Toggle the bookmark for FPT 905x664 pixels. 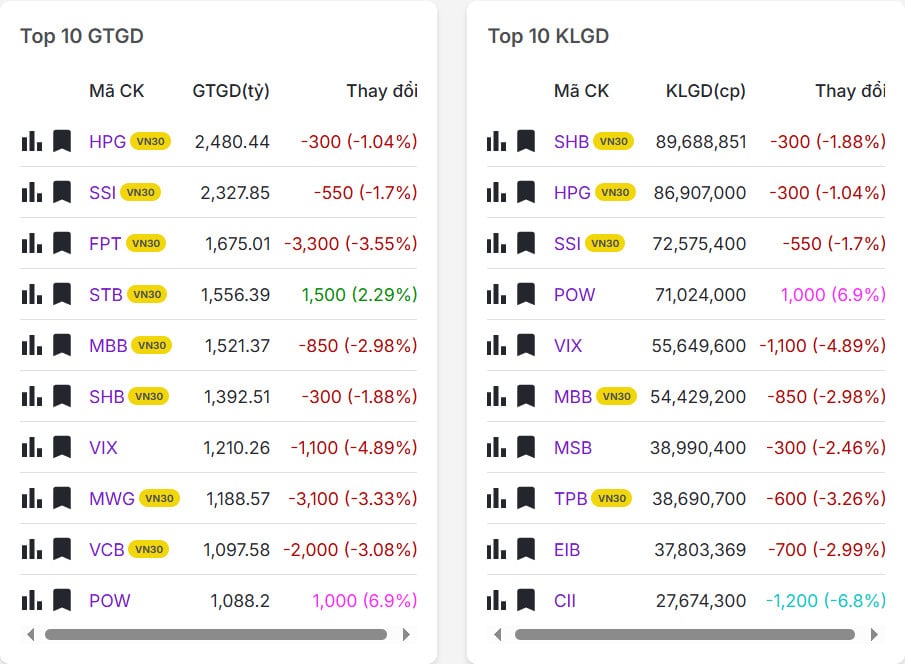(x=61, y=243)
